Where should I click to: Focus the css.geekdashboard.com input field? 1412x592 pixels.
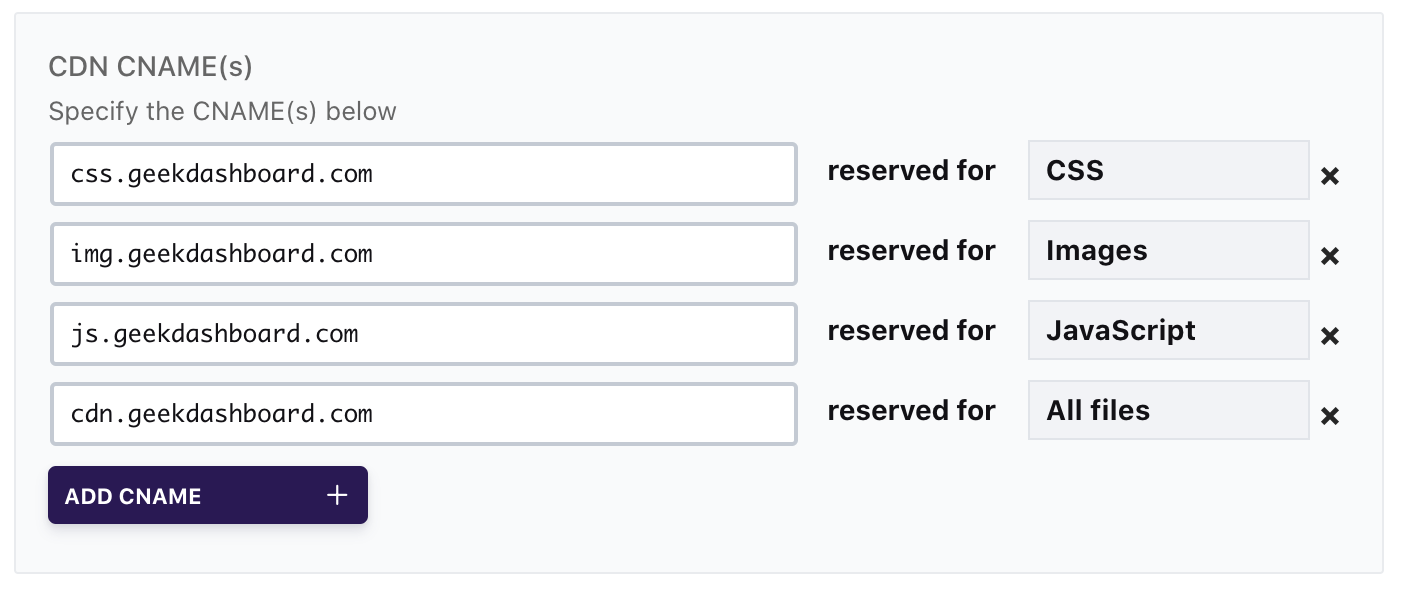tap(424, 174)
